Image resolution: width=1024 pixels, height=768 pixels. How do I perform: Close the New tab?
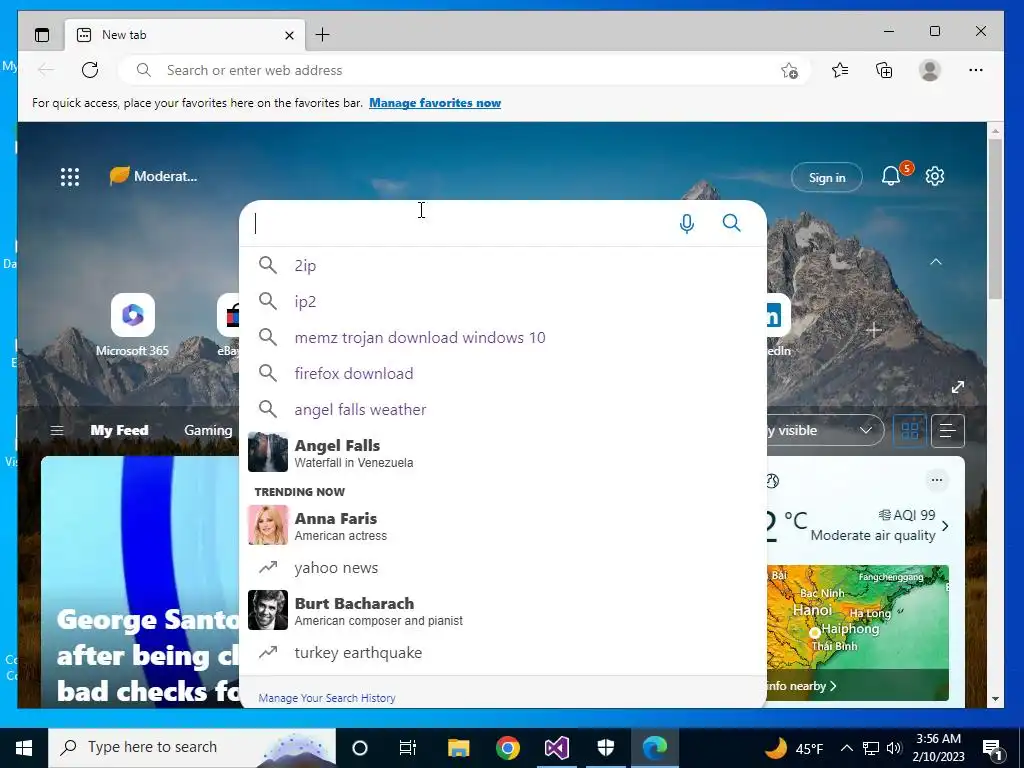(289, 35)
